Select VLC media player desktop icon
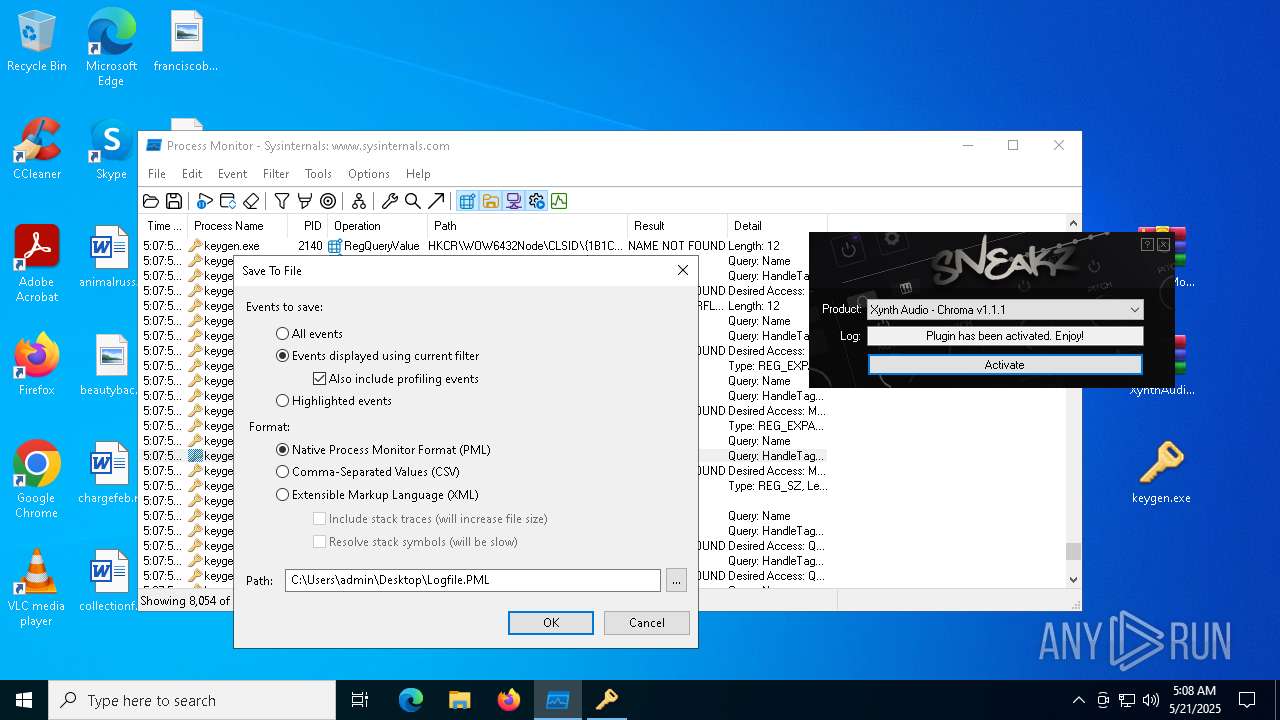The width and height of the screenshot is (1280, 720). pyautogui.click(x=37, y=588)
